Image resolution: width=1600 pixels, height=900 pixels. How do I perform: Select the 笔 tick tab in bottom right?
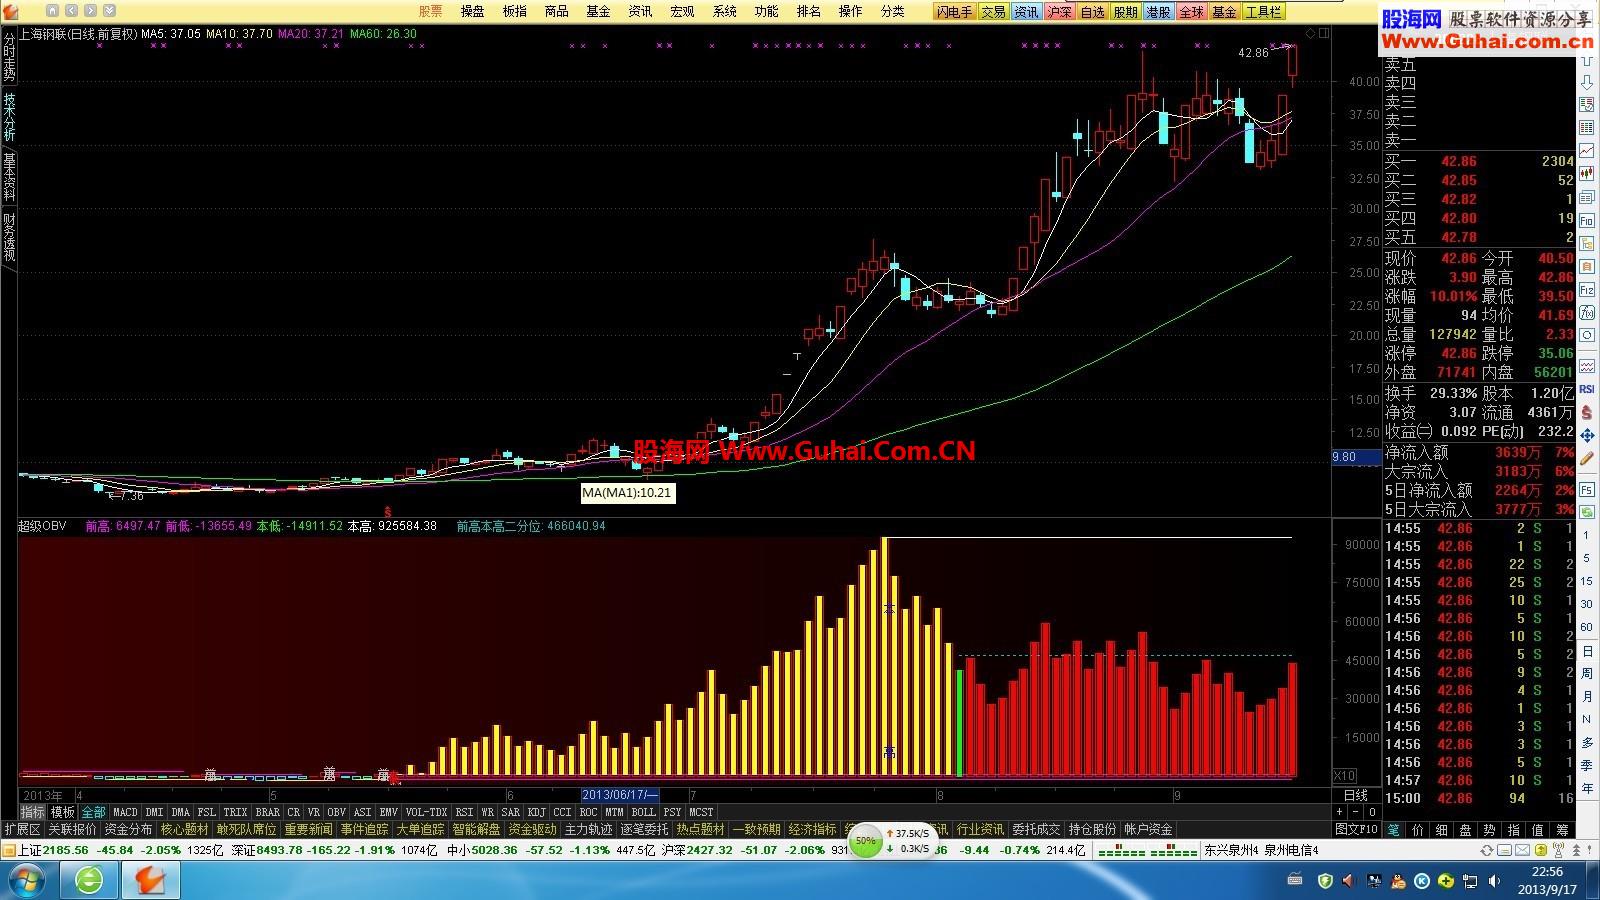1393,829
